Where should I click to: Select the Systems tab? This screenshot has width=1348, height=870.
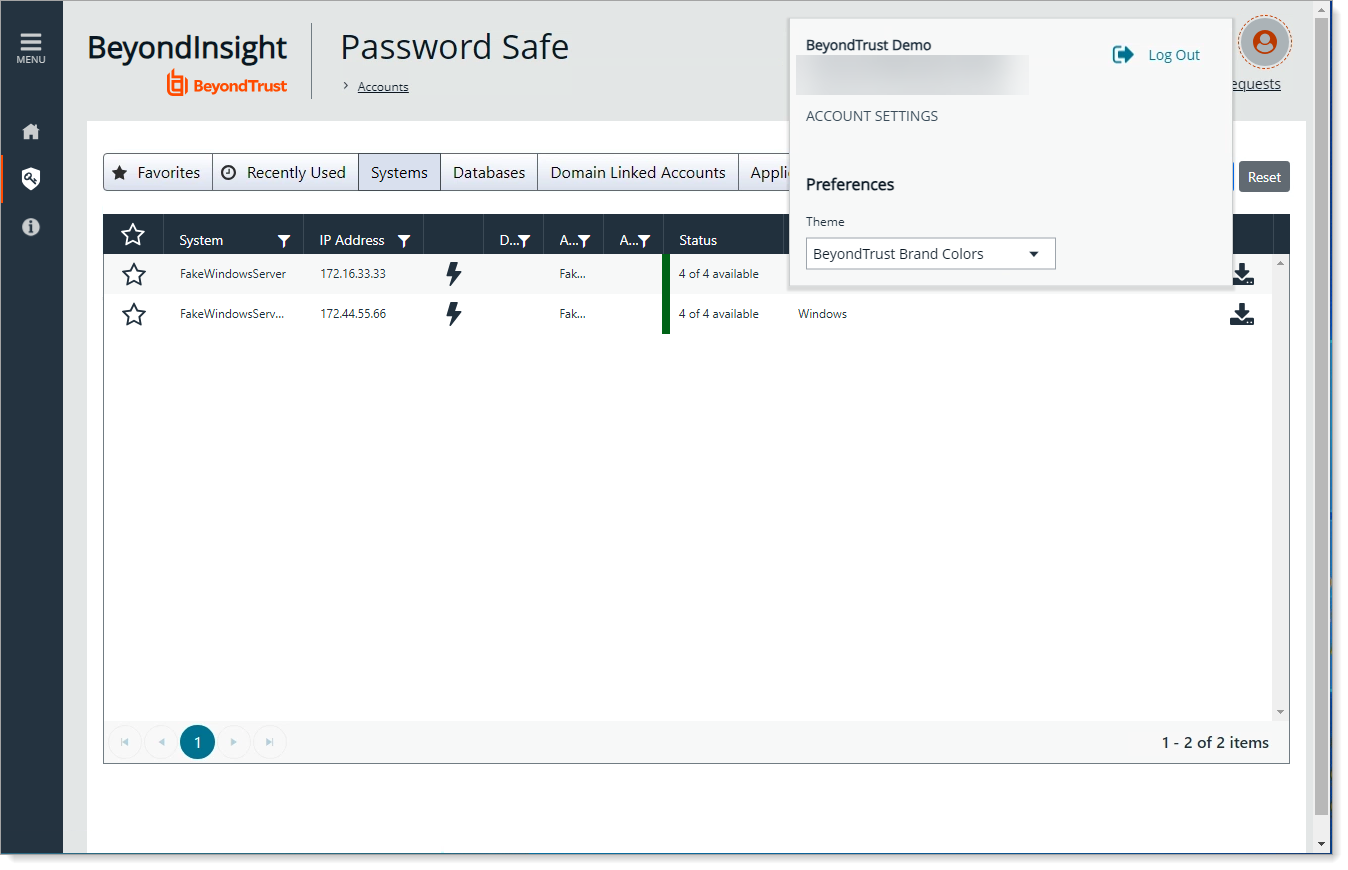(399, 172)
